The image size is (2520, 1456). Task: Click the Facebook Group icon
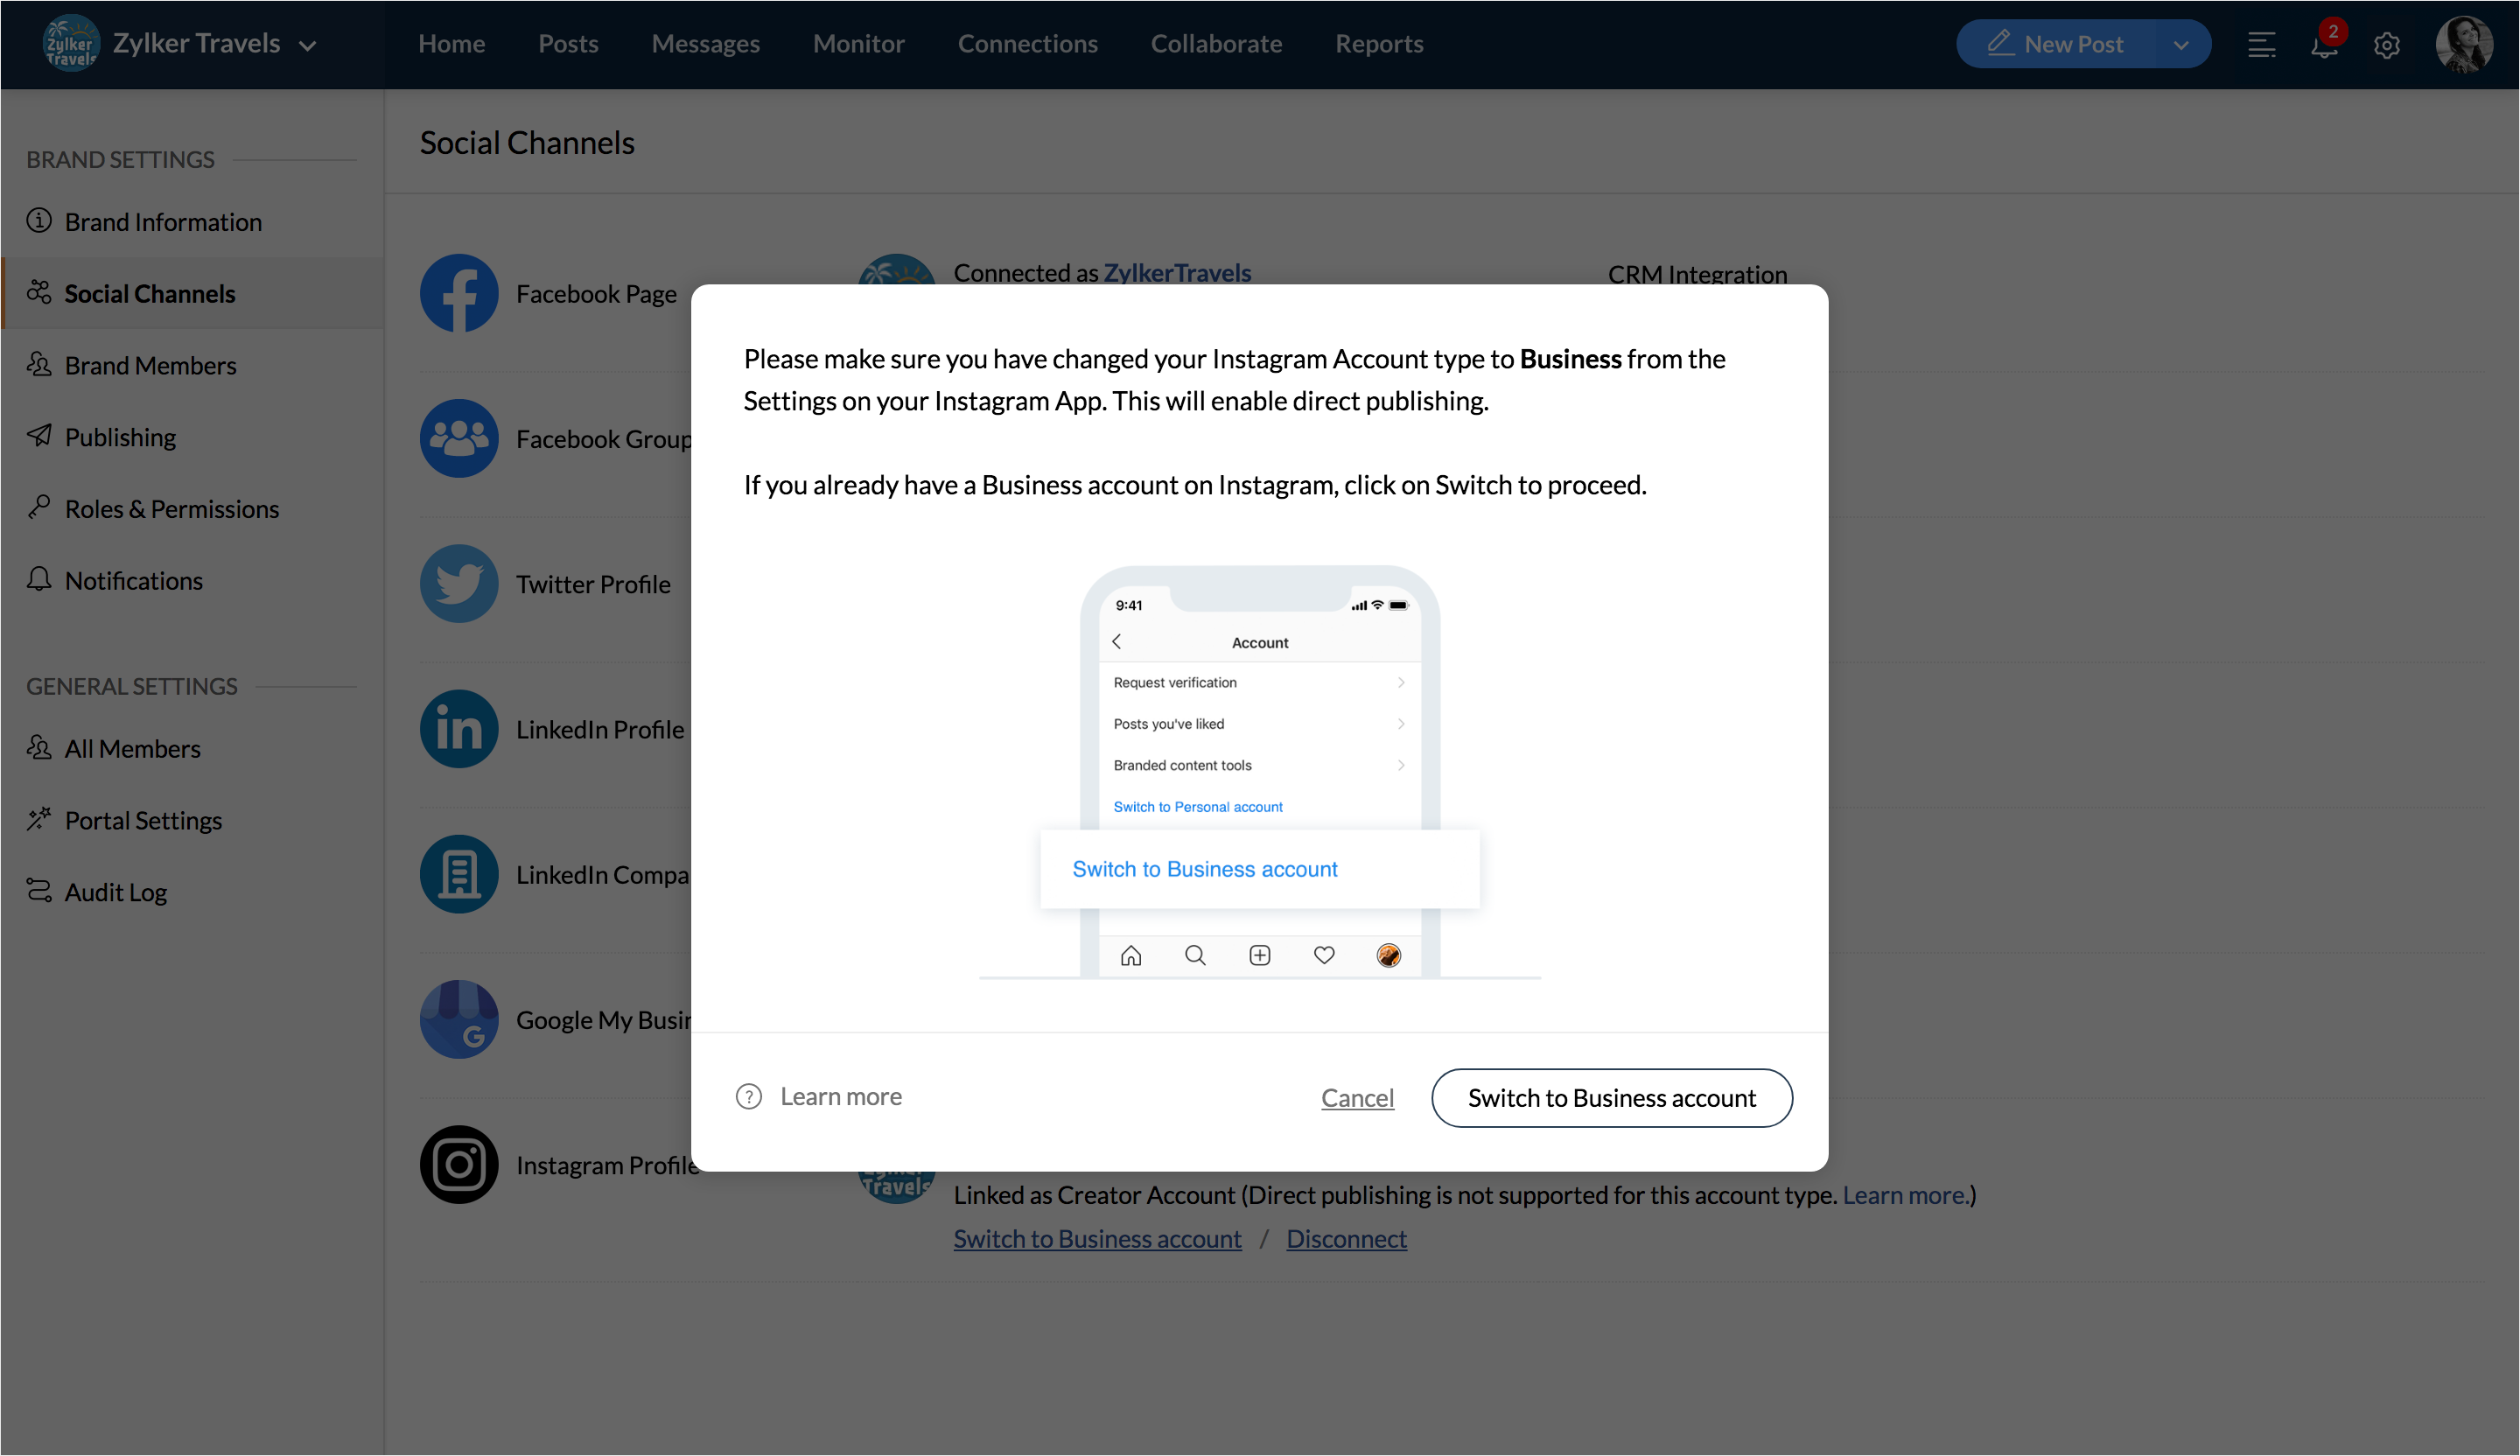(459, 439)
